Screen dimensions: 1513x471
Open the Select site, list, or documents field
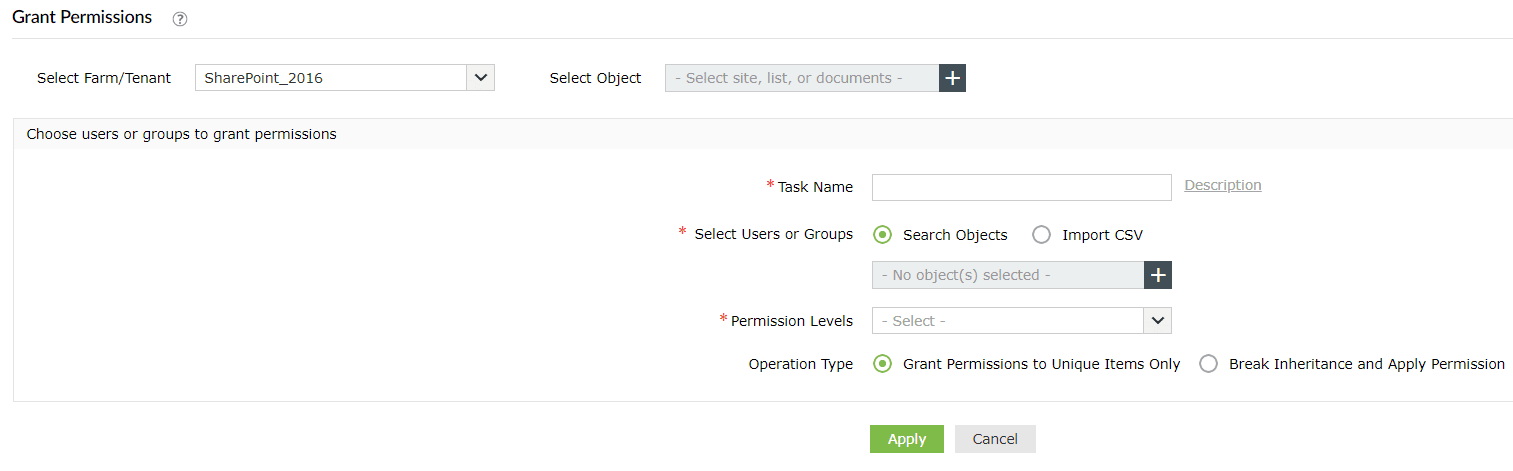point(801,78)
